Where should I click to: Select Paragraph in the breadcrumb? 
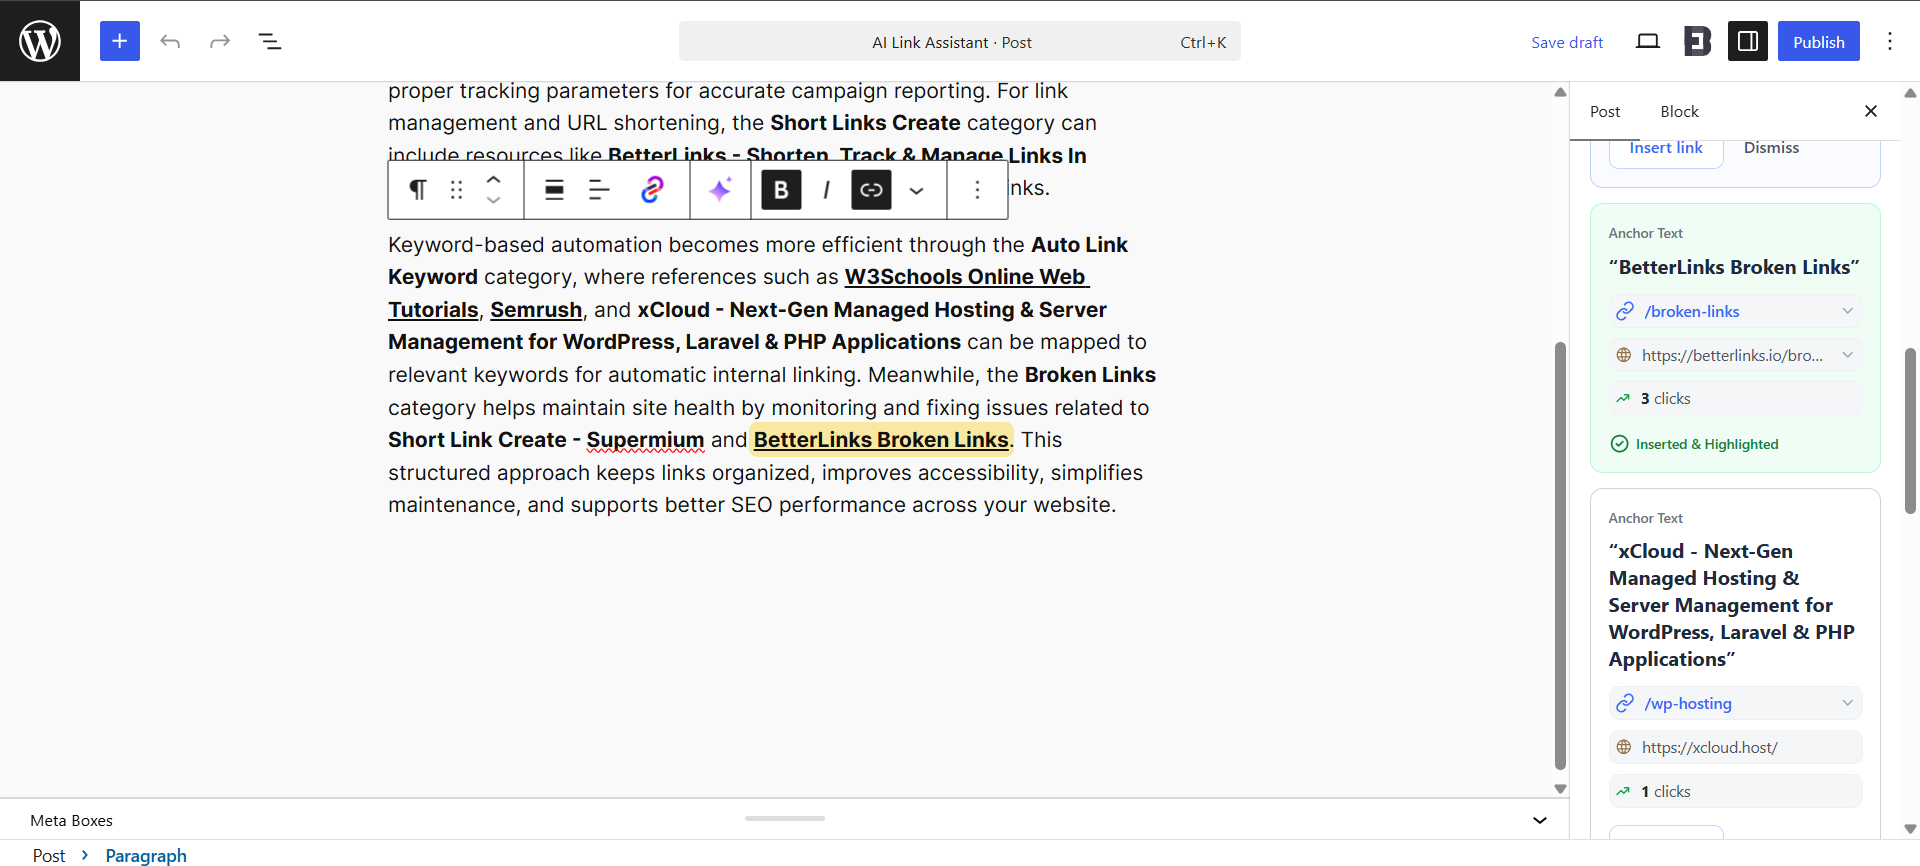click(x=146, y=855)
